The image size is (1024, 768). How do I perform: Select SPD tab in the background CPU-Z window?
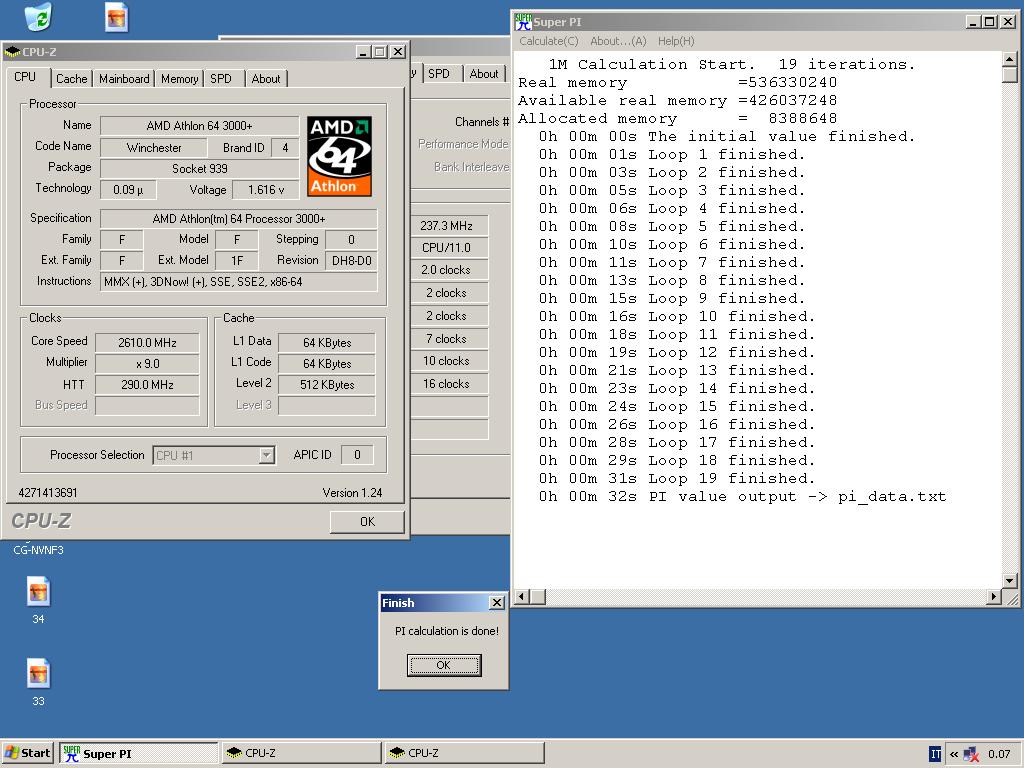pyautogui.click(x=439, y=74)
